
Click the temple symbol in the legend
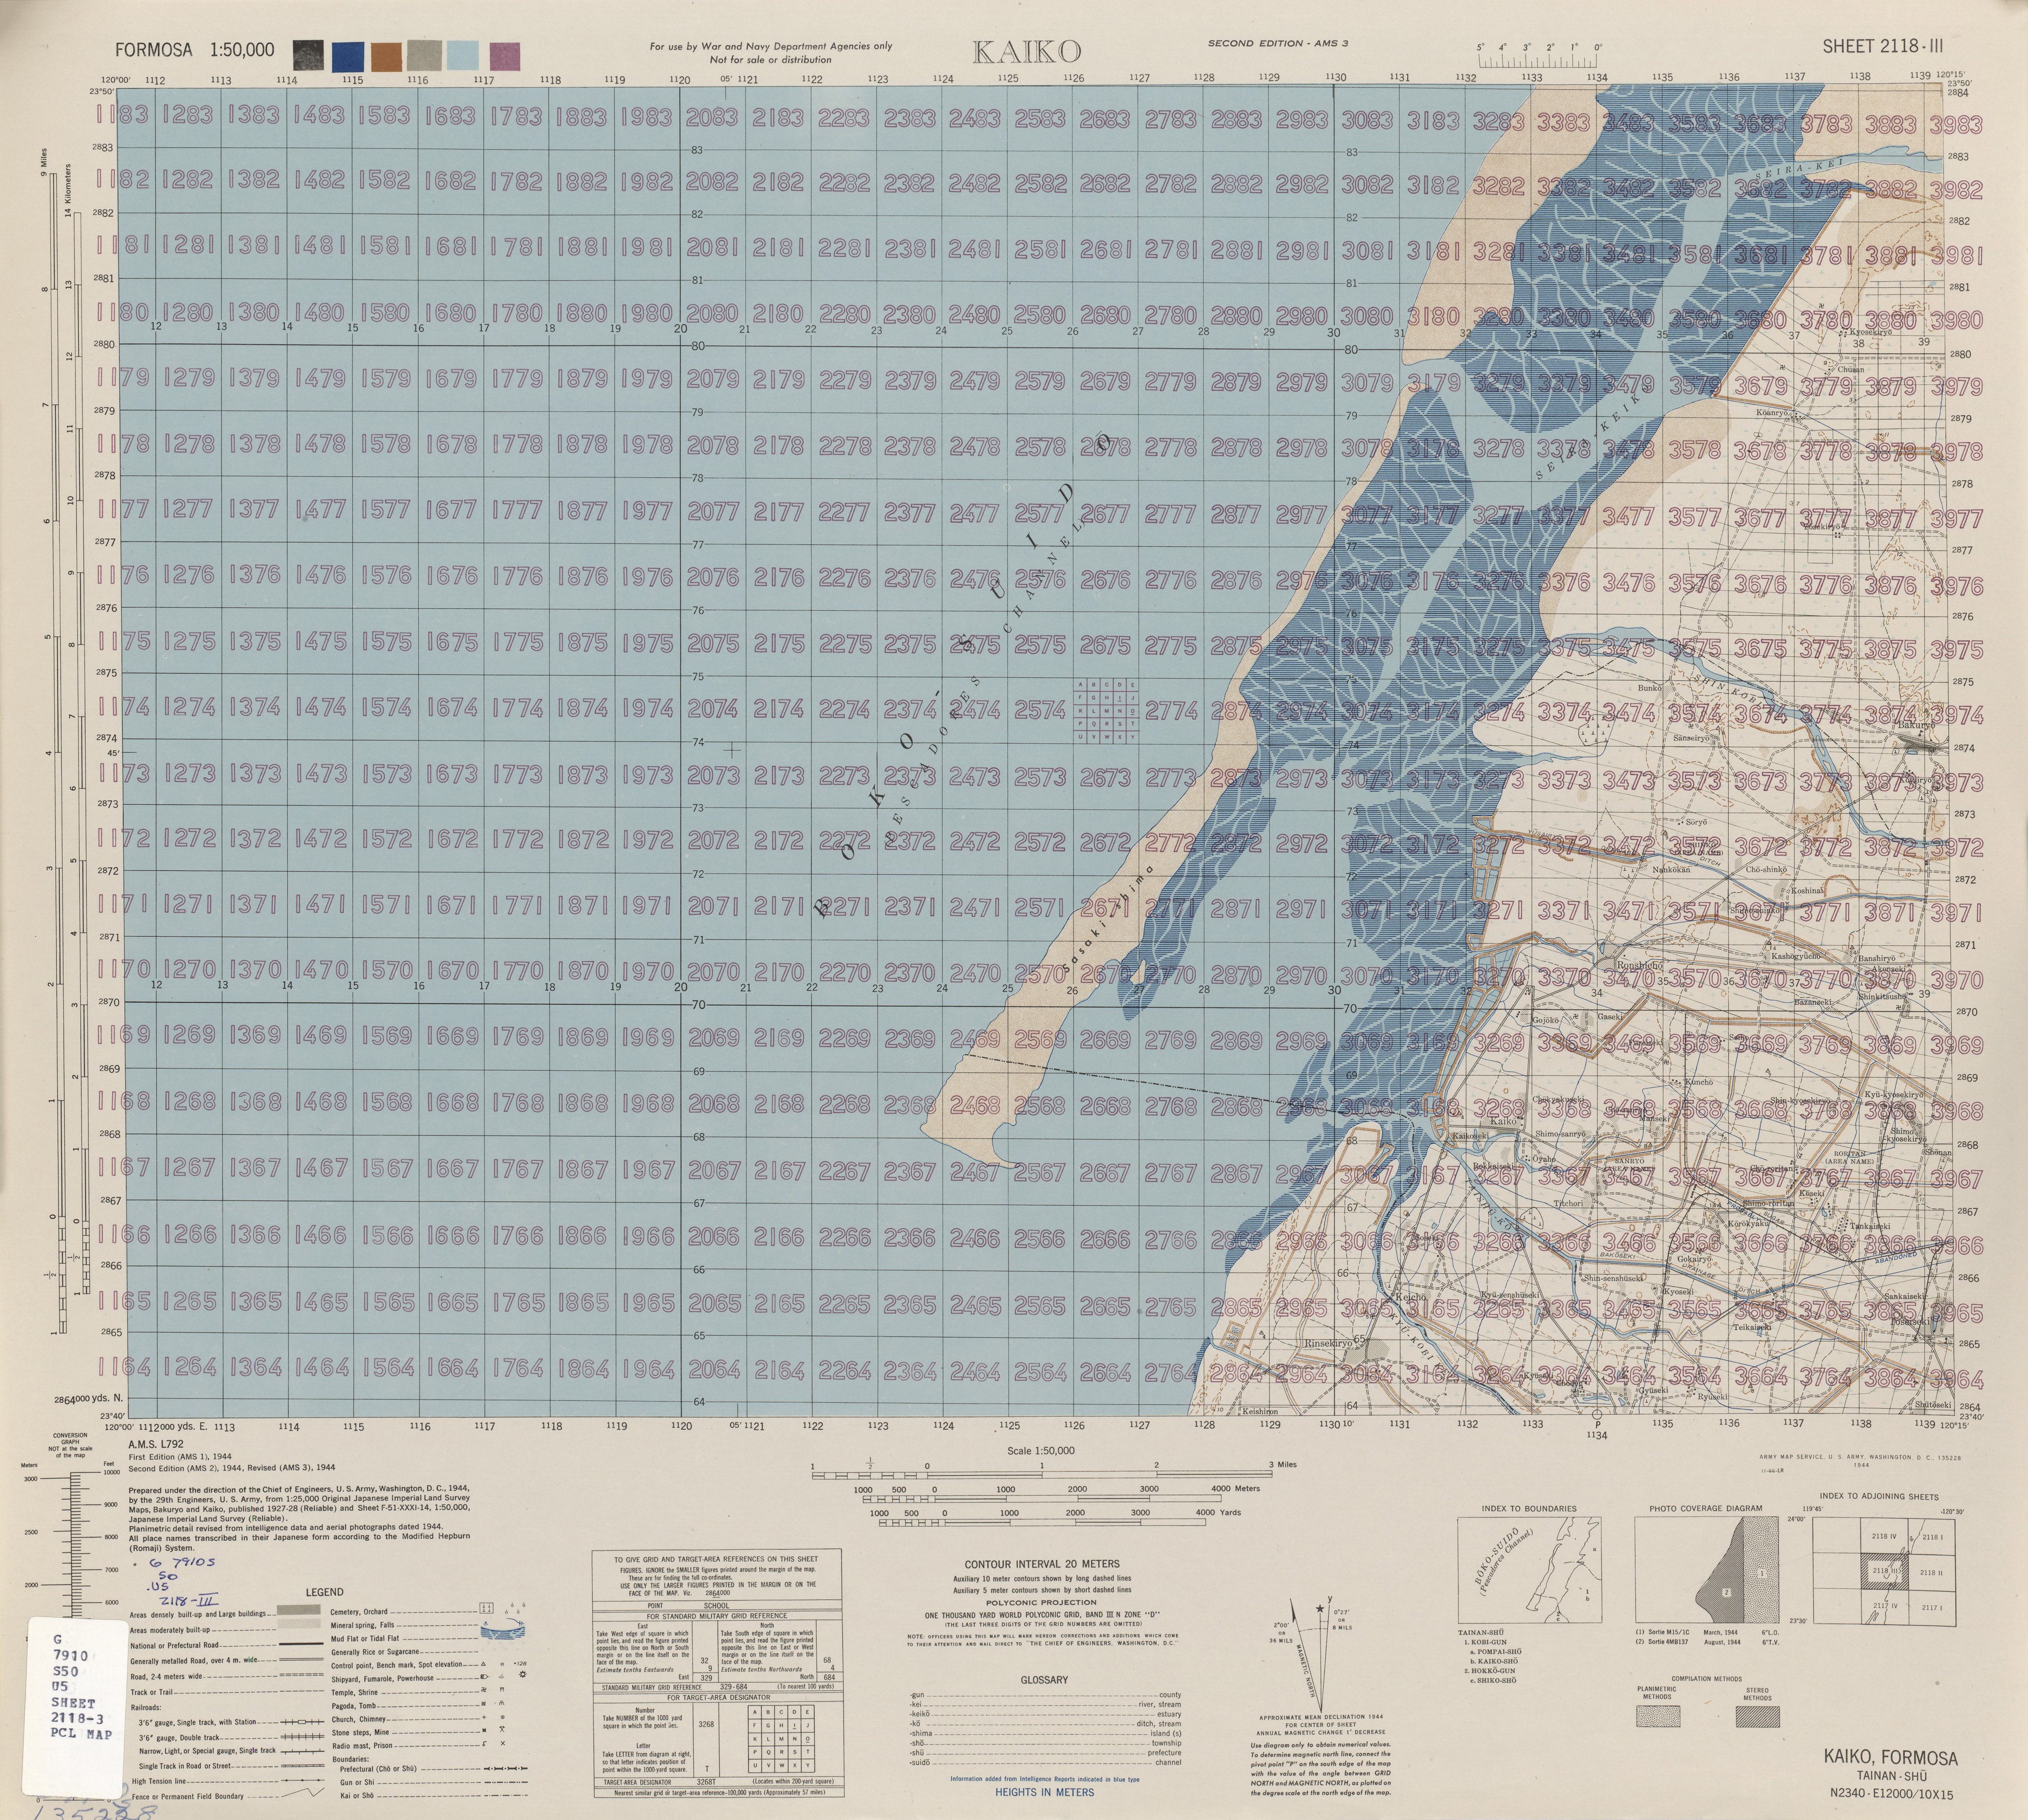(484, 1690)
